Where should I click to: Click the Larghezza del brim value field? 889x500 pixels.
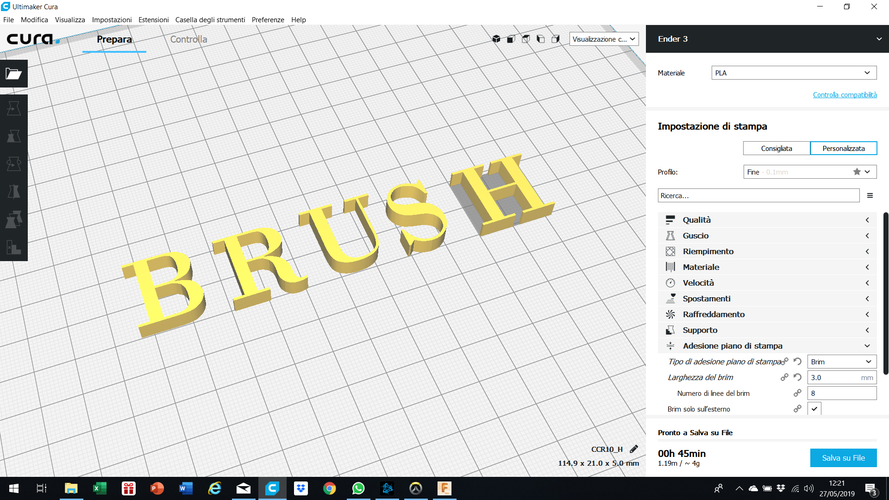841,378
